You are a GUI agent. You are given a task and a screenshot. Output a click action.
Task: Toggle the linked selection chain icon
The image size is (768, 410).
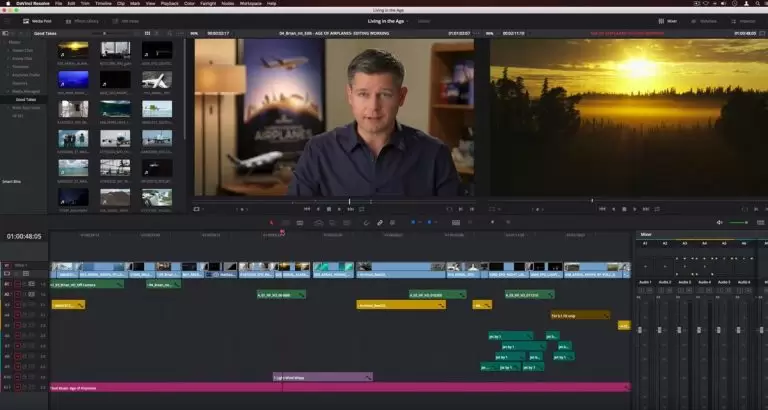[380, 222]
